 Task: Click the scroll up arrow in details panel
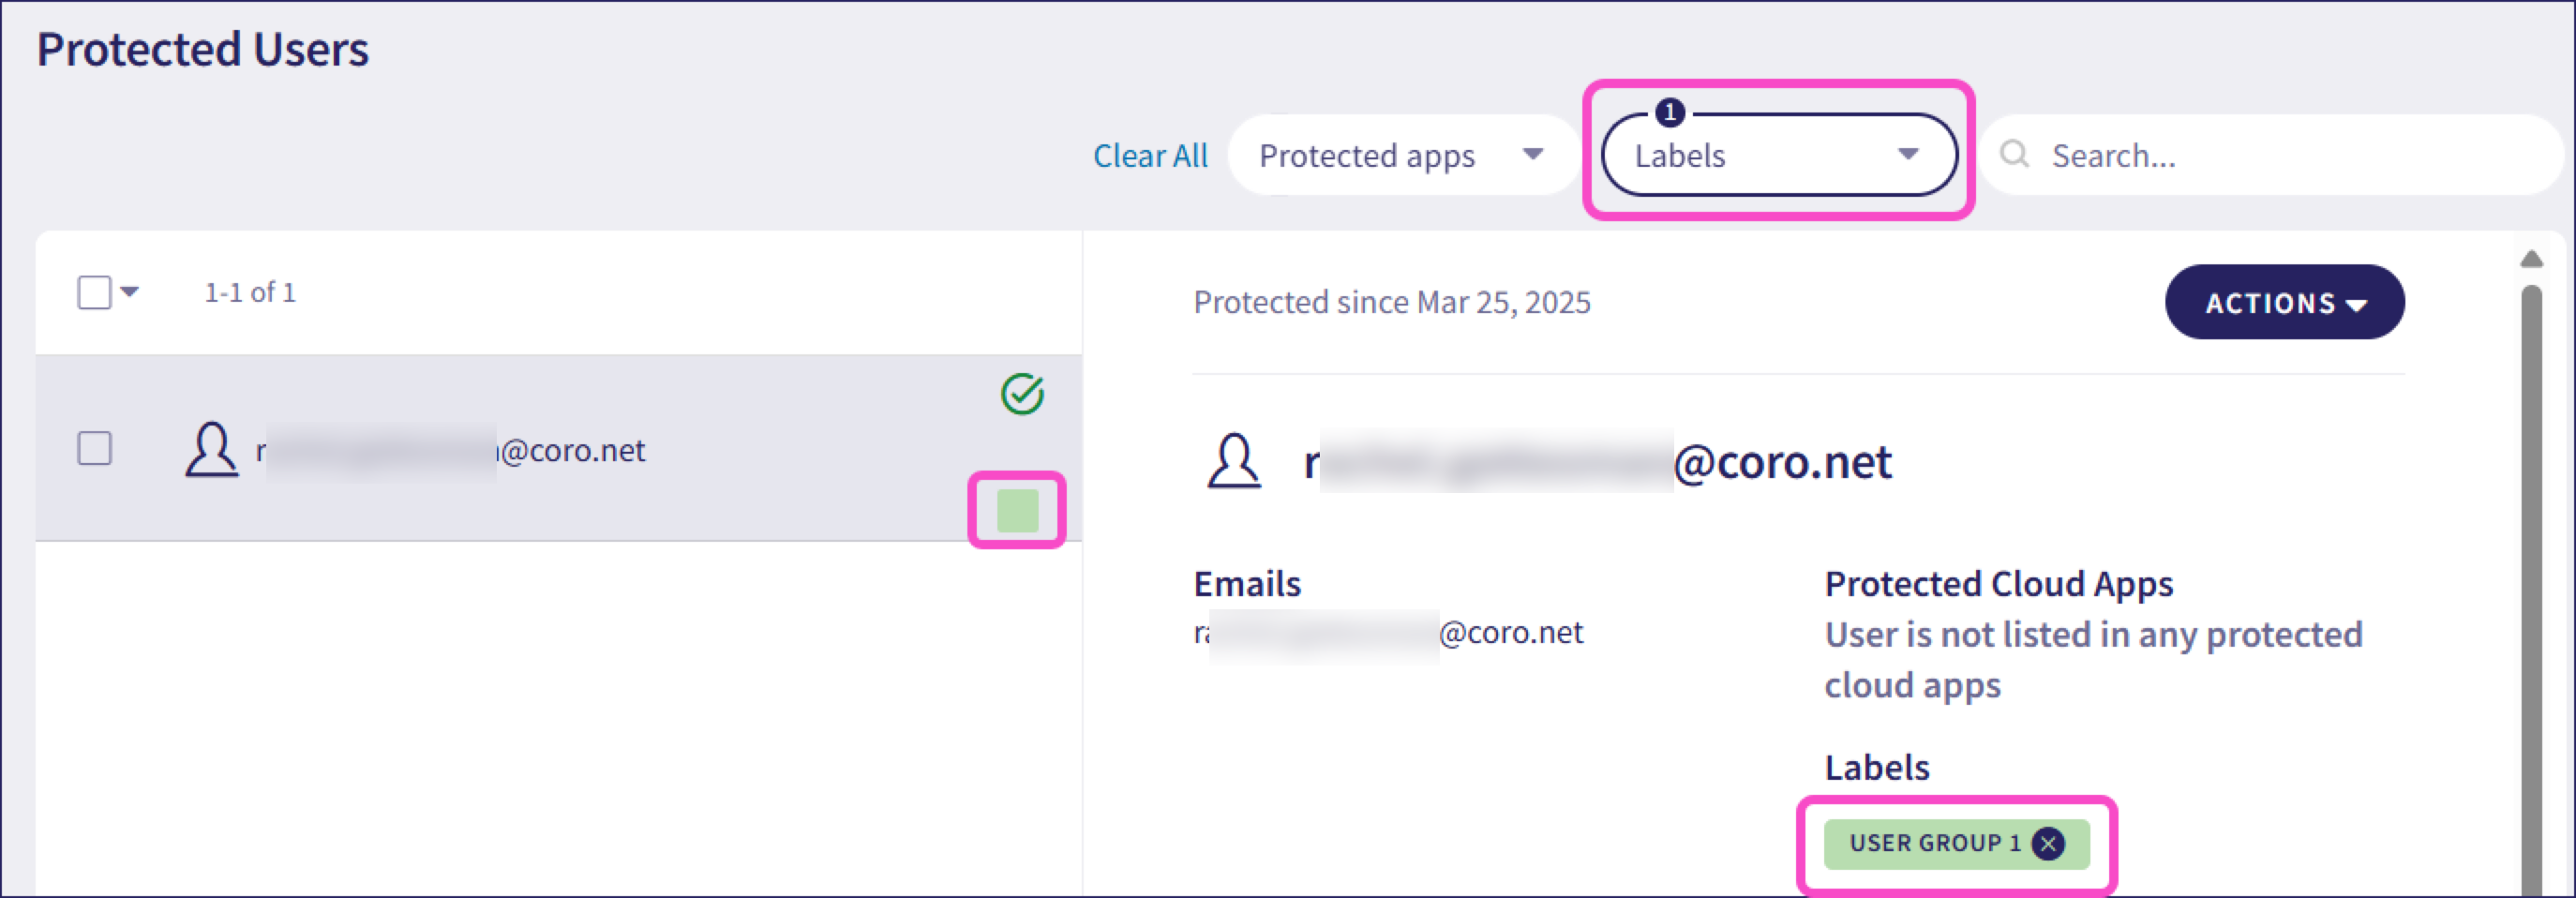click(x=2531, y=259)
